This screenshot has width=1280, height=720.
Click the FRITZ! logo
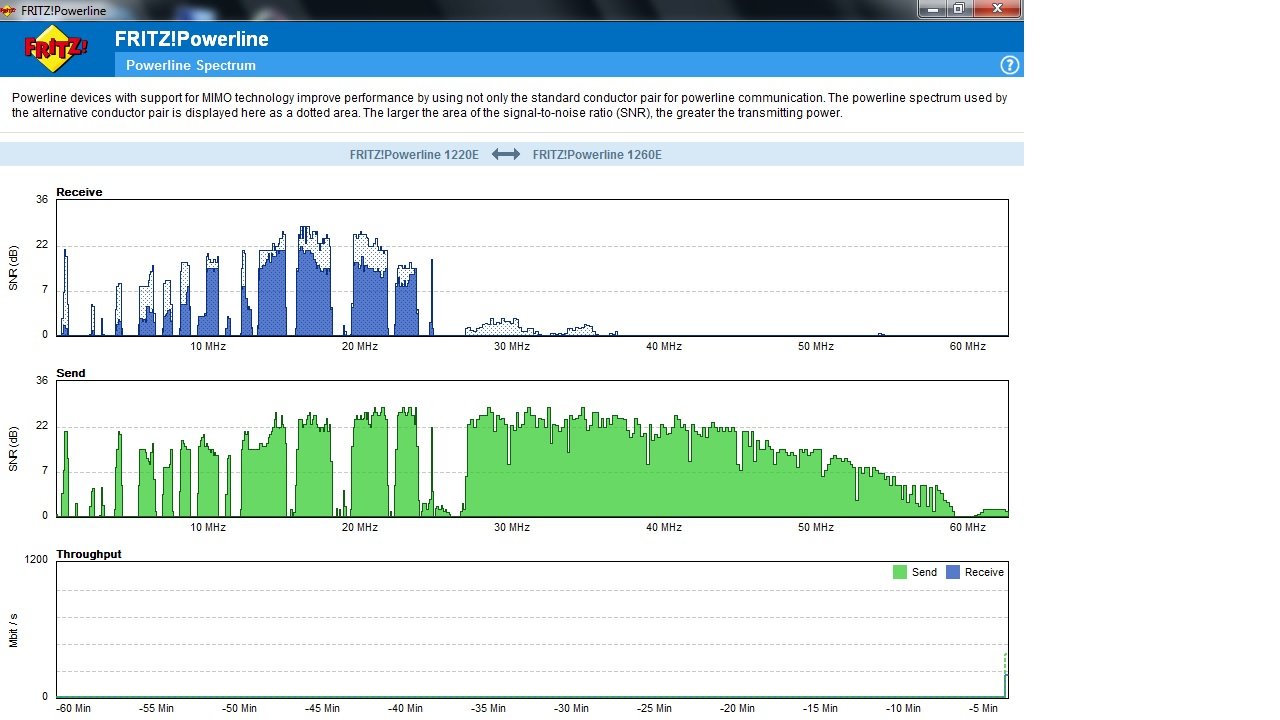click(55, 49)
